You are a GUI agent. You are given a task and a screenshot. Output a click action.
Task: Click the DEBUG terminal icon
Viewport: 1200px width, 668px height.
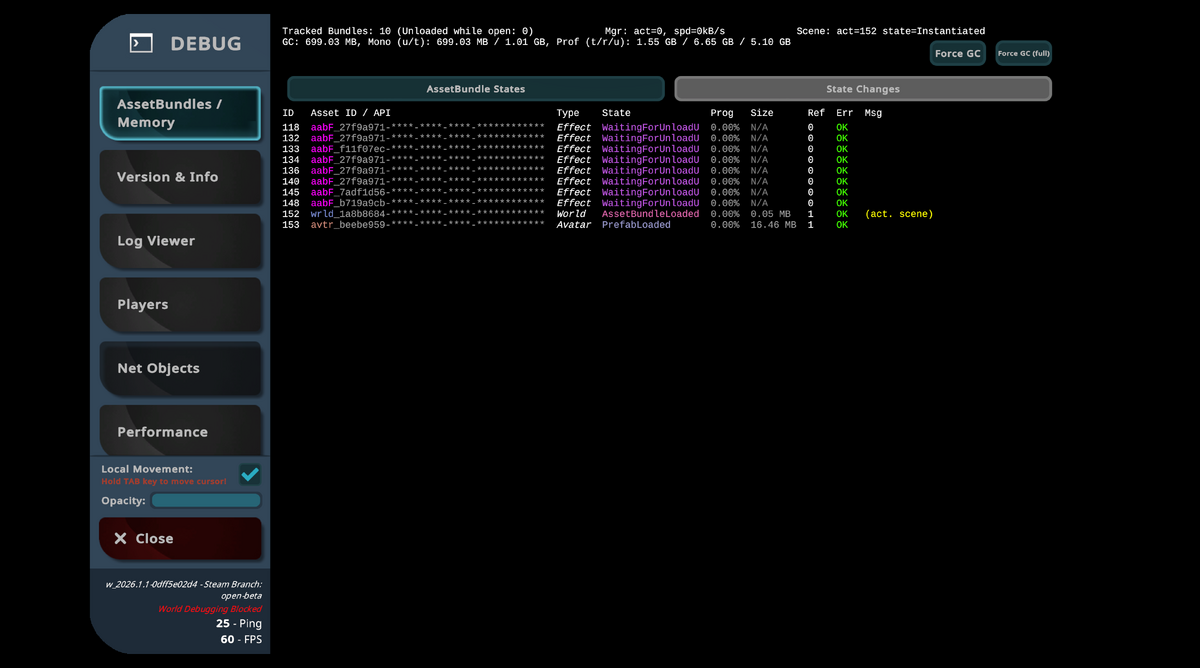coord(141,43)
